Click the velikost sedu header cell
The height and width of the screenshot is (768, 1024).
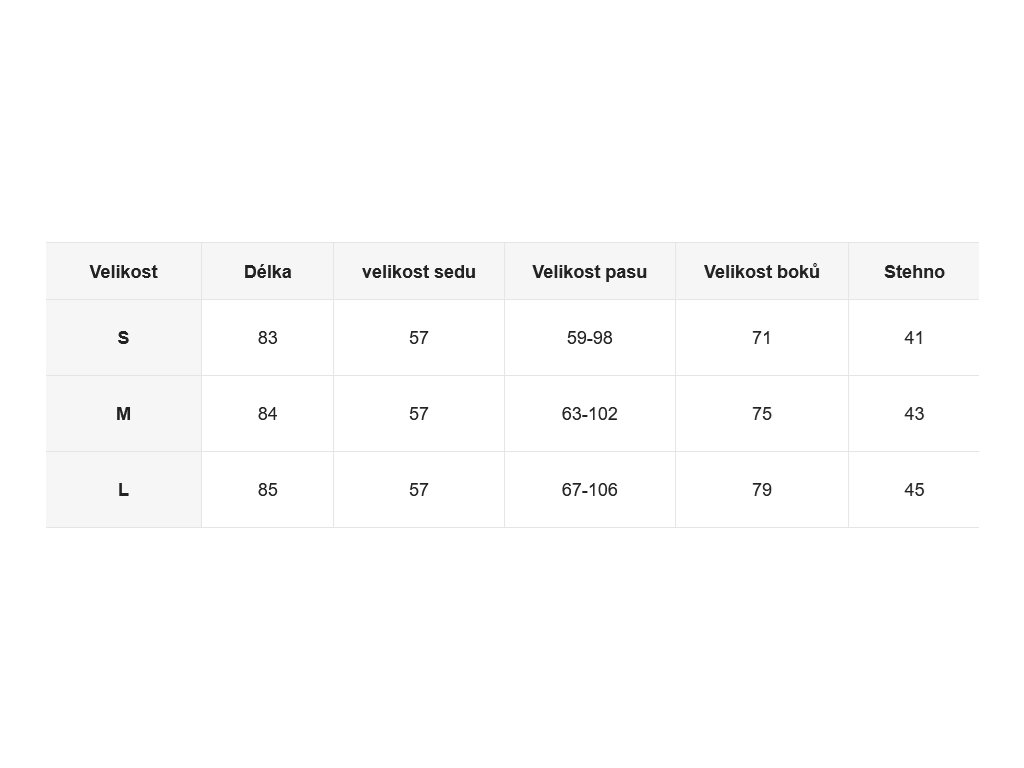(x=419, y=272)
